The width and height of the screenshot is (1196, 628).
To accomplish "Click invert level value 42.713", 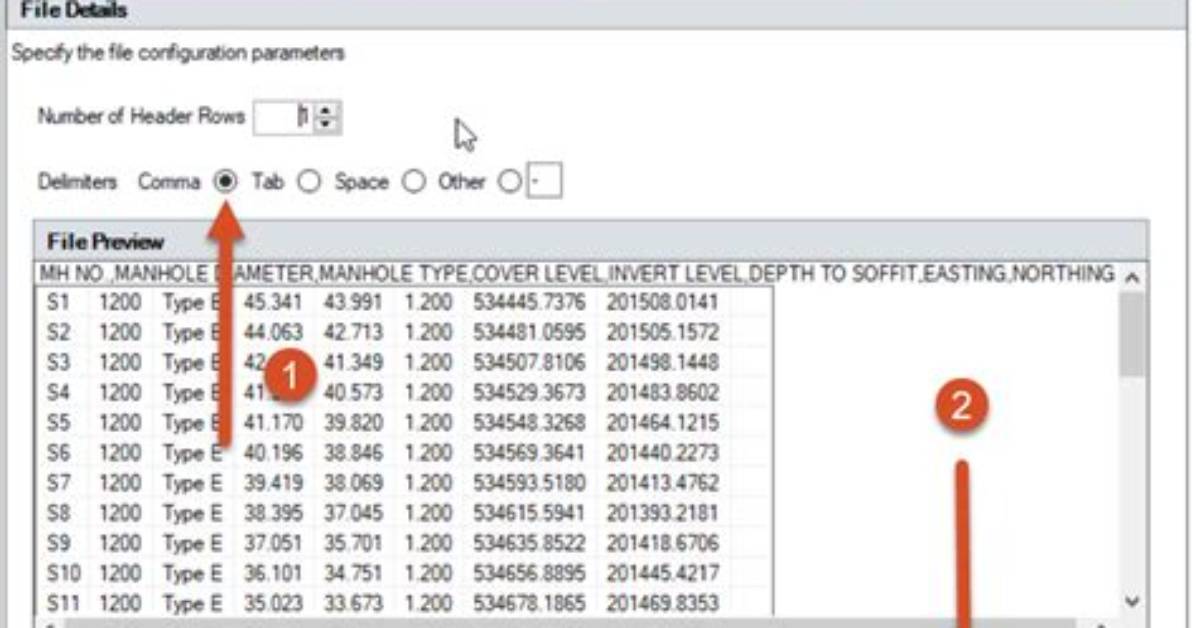I will click(x=353, y=333).
